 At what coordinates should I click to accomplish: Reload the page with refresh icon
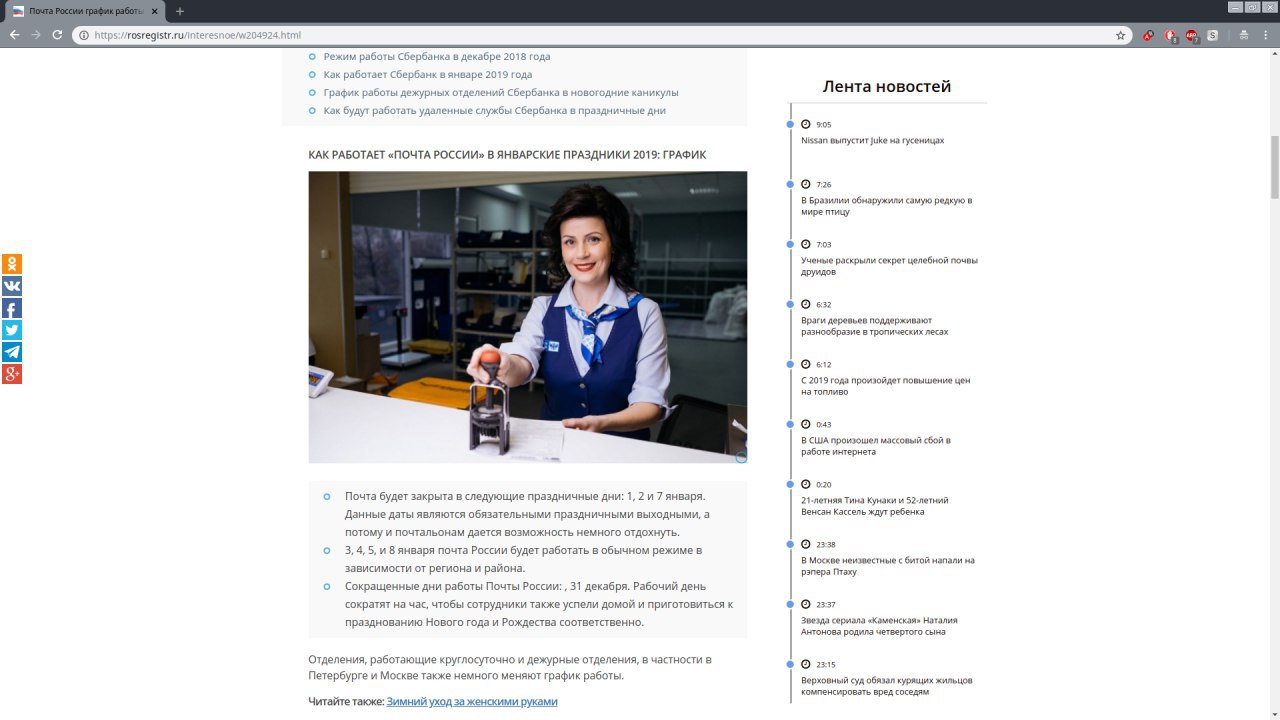(58, 35)
